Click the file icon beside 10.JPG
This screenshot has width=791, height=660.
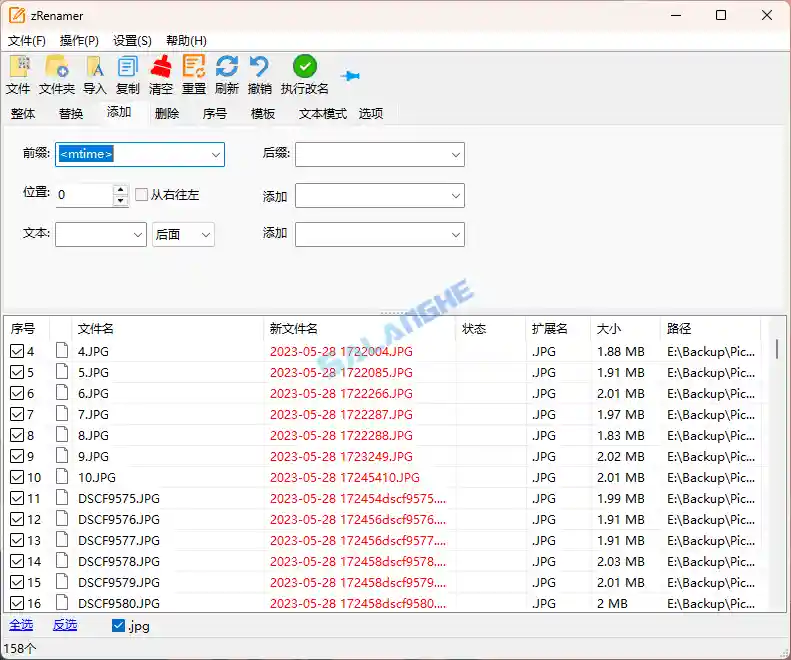62,477
